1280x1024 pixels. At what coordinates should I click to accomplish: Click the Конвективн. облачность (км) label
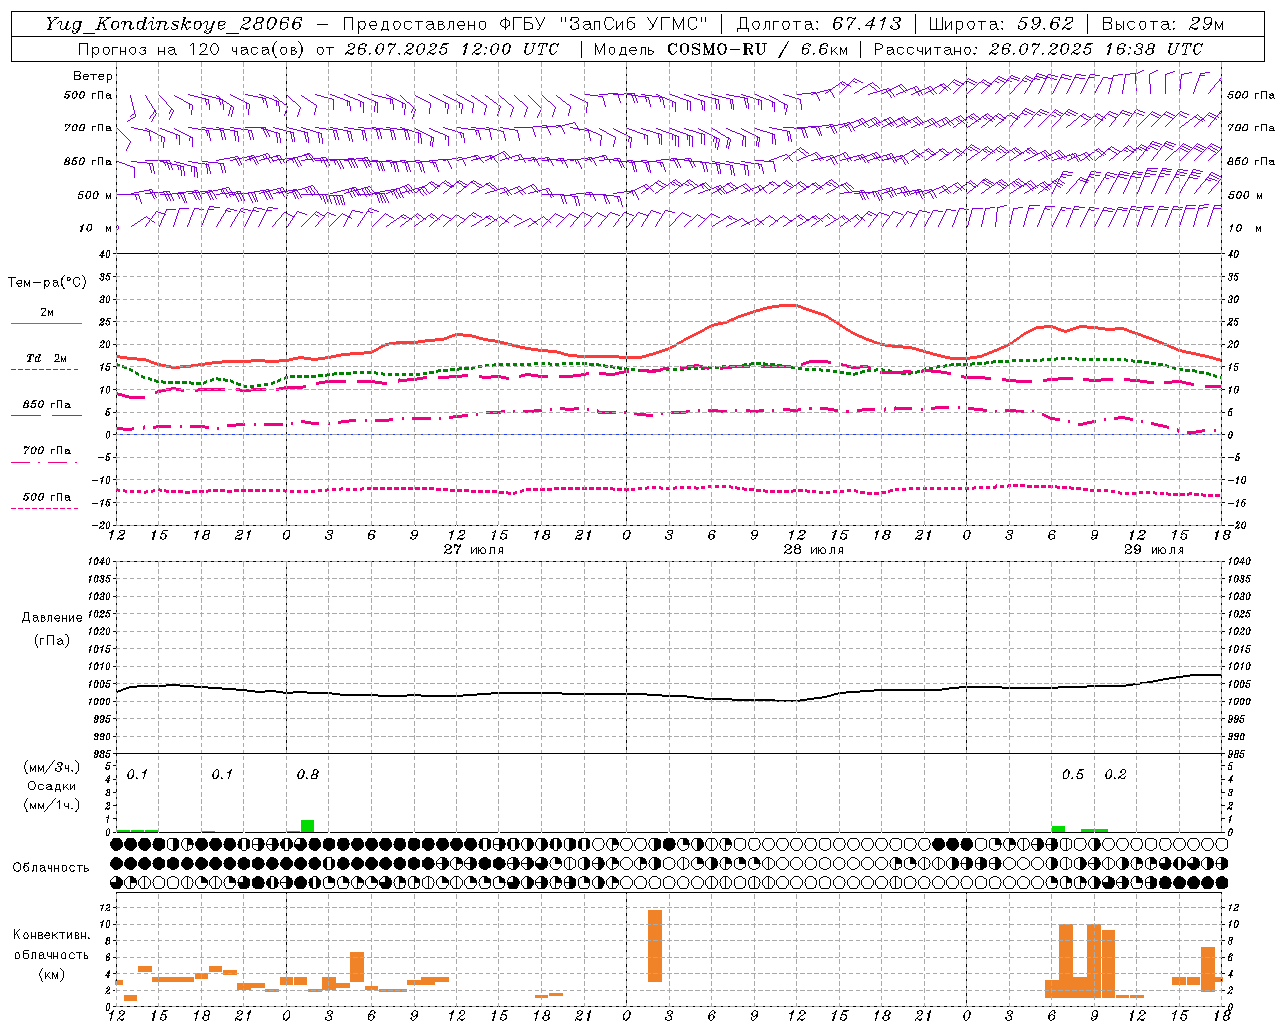[x=51, y=954]
